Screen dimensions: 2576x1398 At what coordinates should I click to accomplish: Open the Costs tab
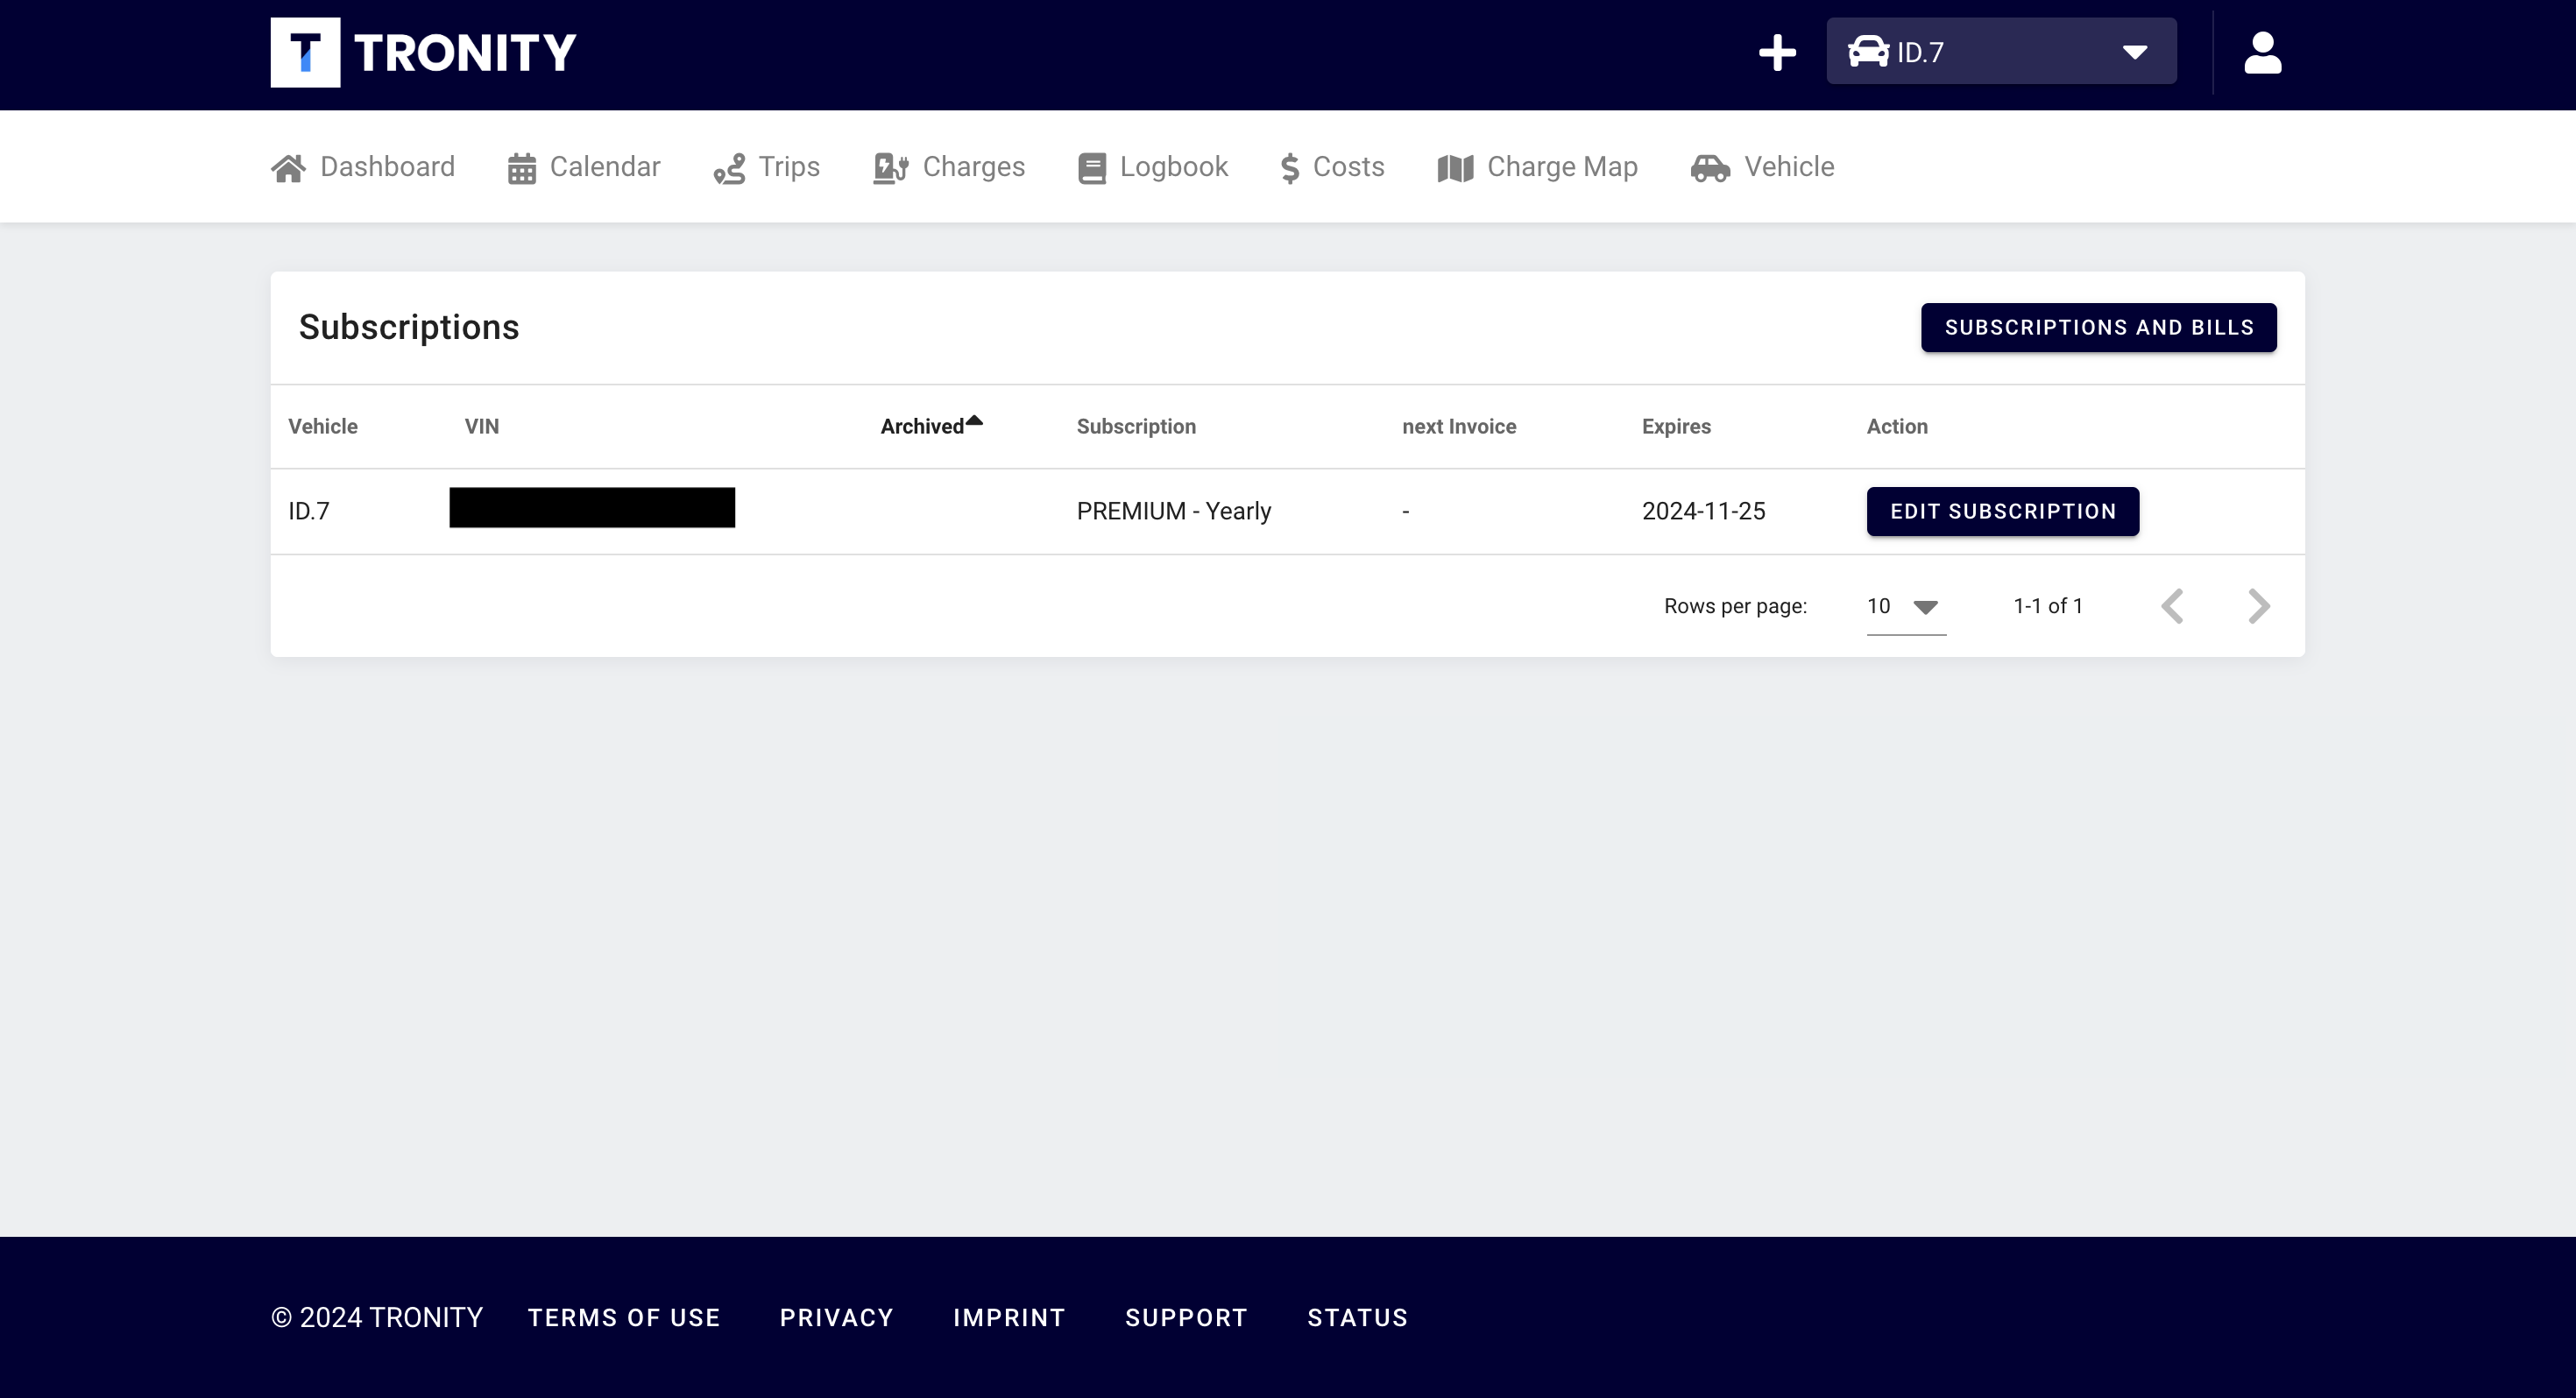[1332, 167]
